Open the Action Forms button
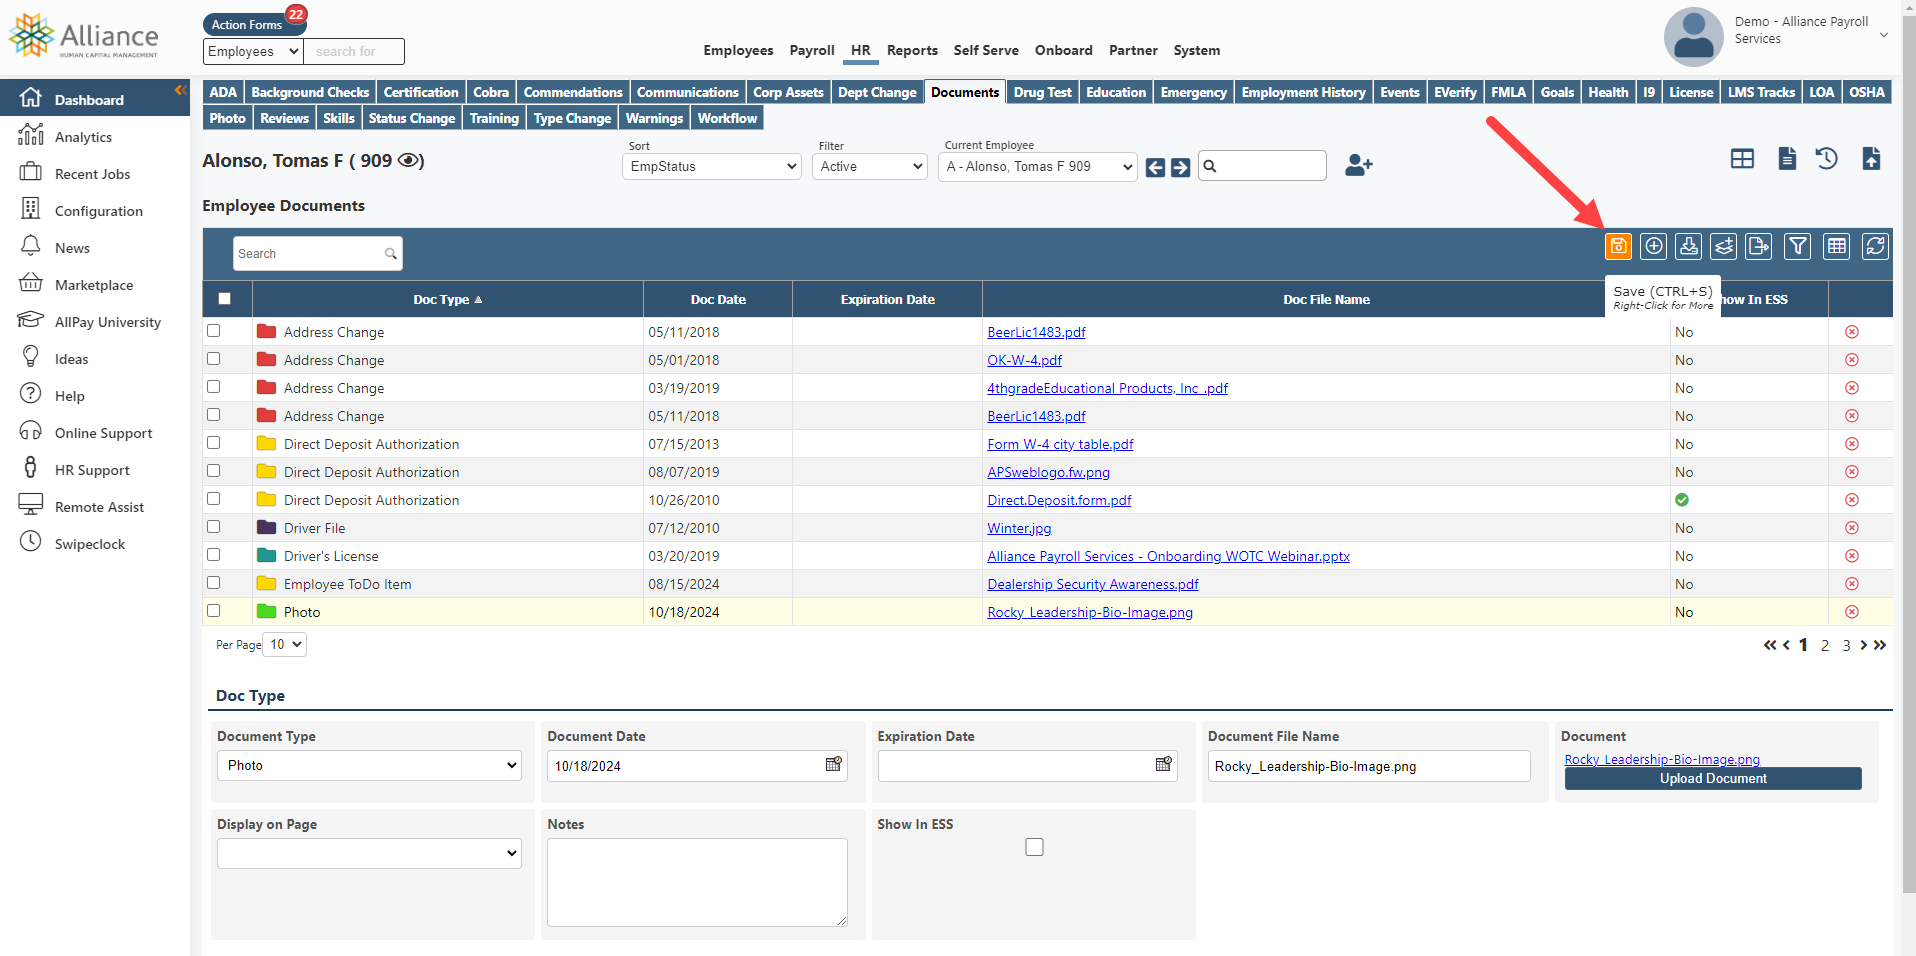1916x956 pixels. coord(246,24)
